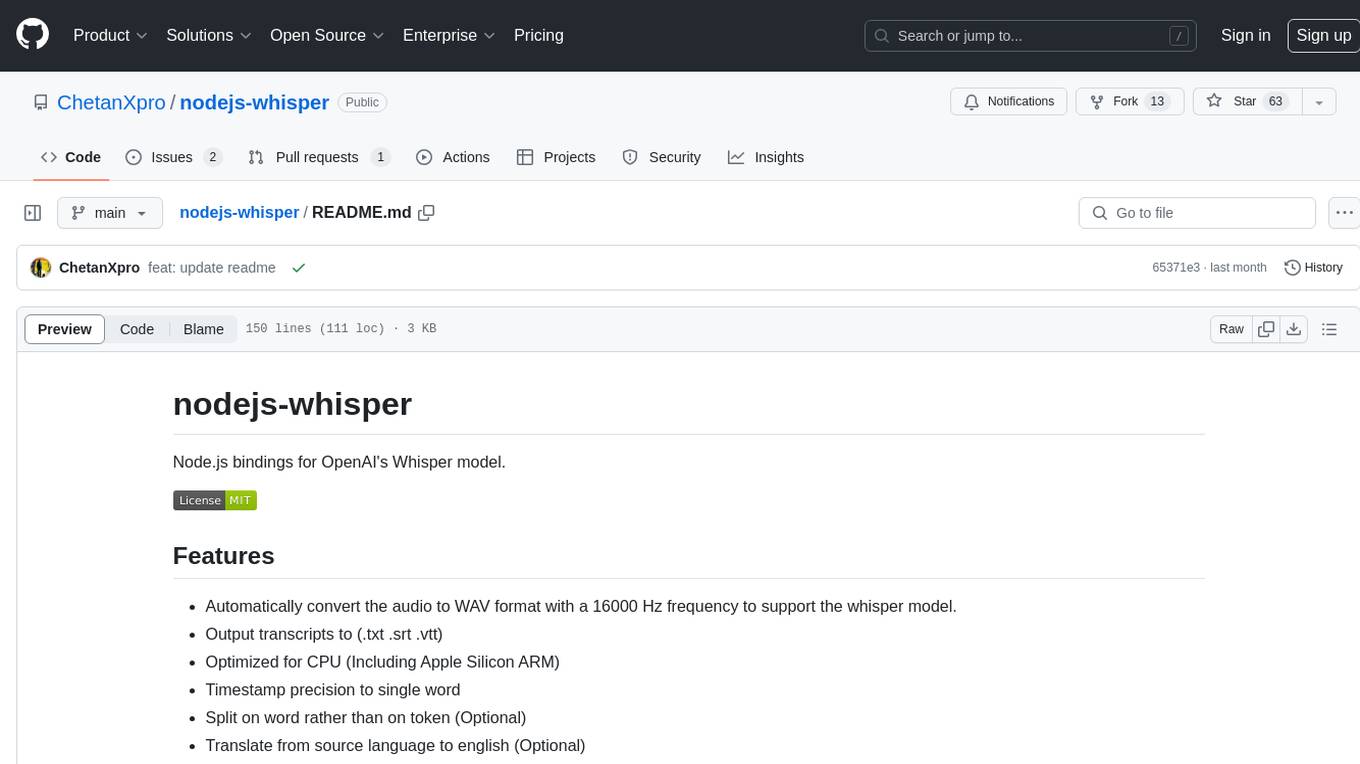1360x764 pixels.
Task: Expand the Enterprise menu
Action: point(449,35)
